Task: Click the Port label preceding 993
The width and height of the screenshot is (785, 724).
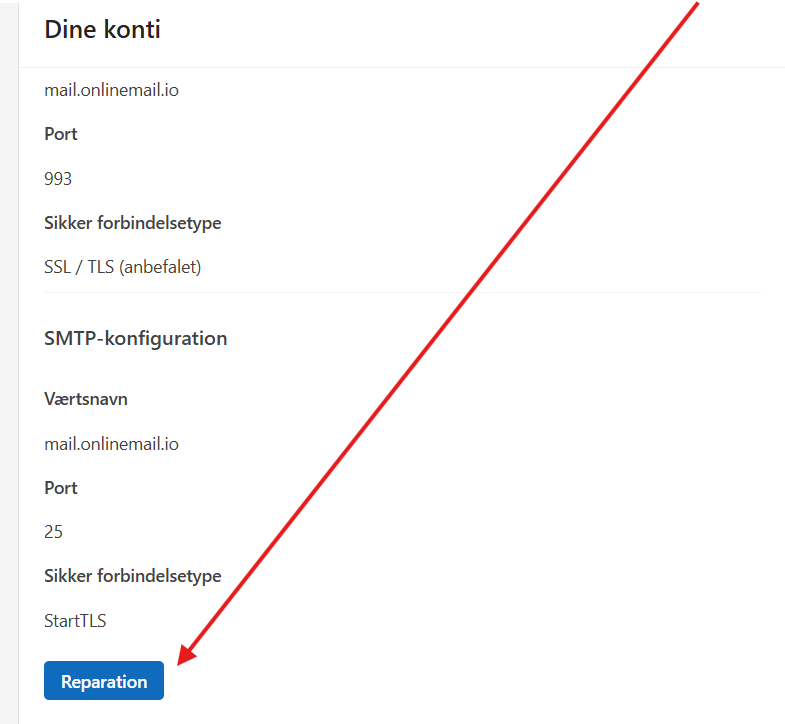Action: tap(61, 134)
